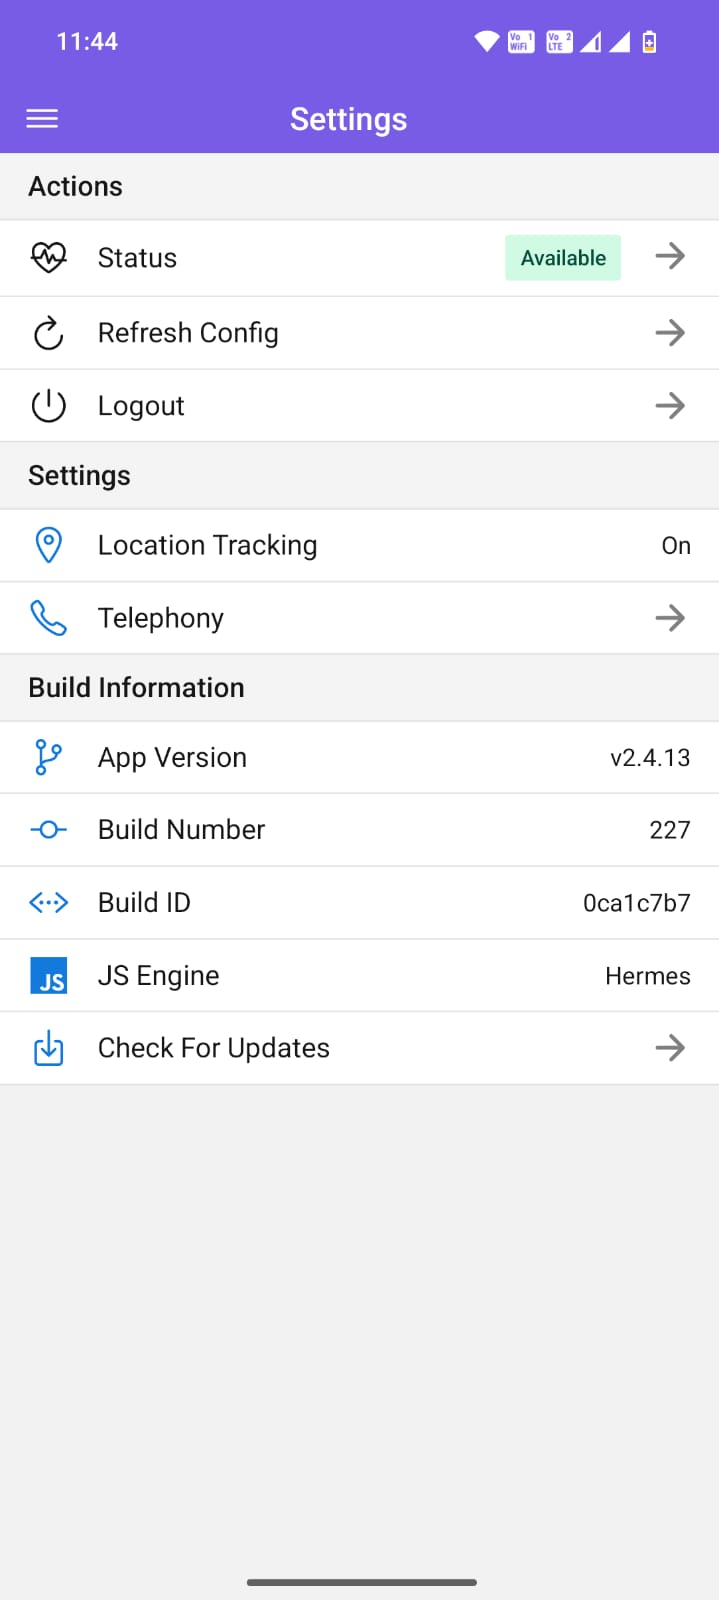Click the Logout power icon
719x1600 pixels.
pos(48,405)
